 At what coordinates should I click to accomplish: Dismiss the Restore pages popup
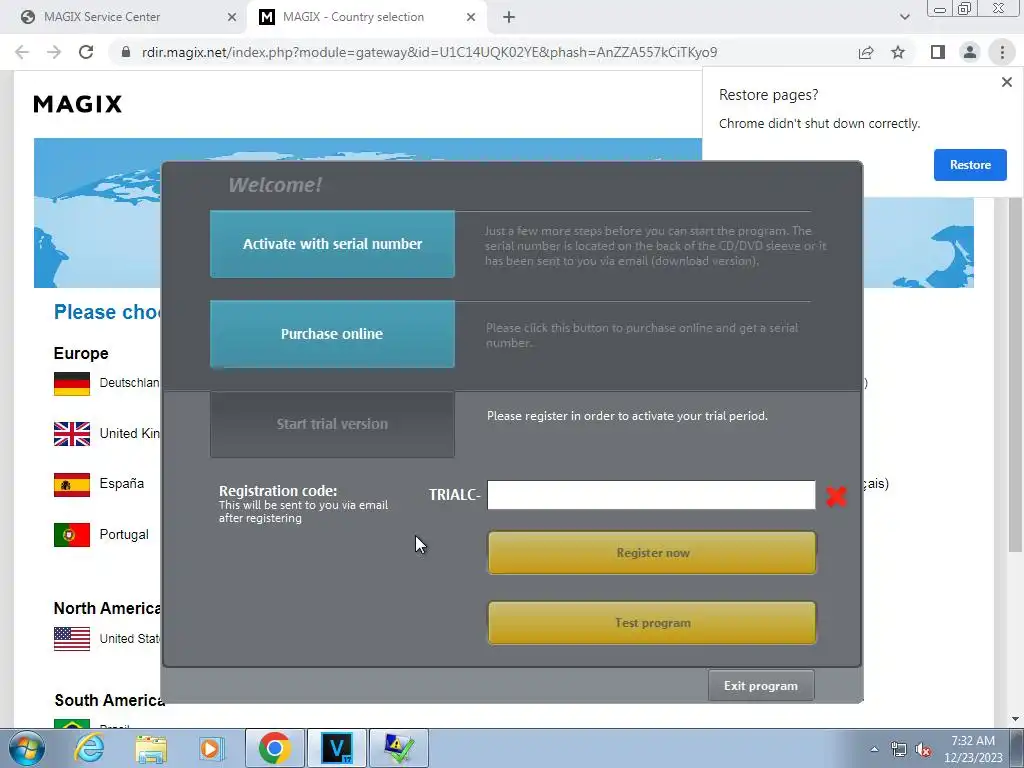(x=1006, y=82)
